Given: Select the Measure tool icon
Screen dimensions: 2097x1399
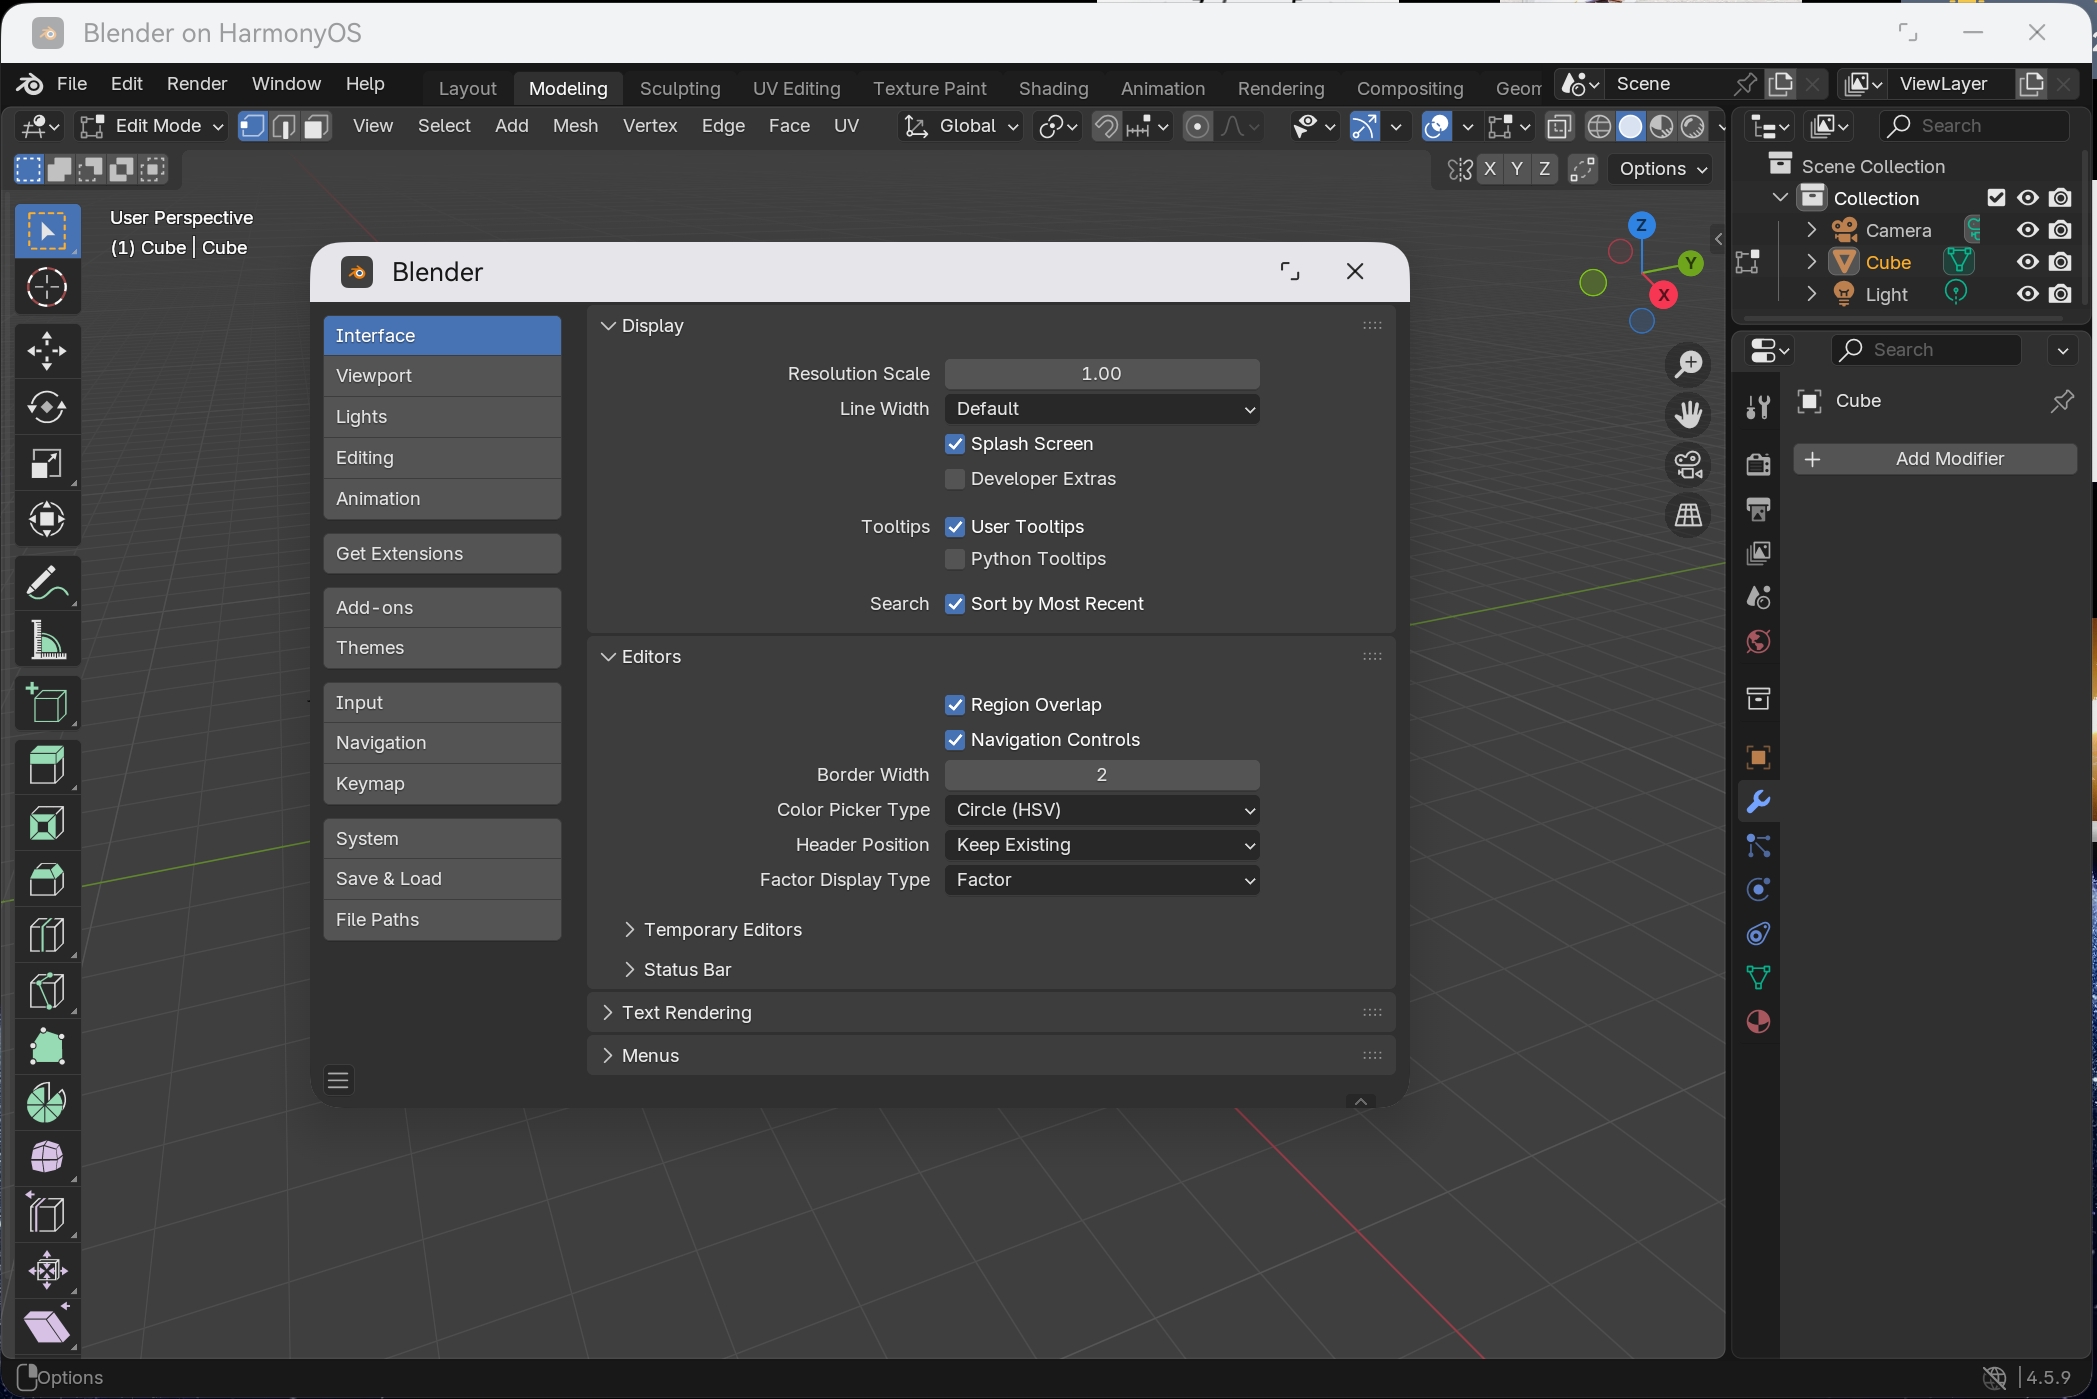Looking at the screenshot, I should coord(47,640).
